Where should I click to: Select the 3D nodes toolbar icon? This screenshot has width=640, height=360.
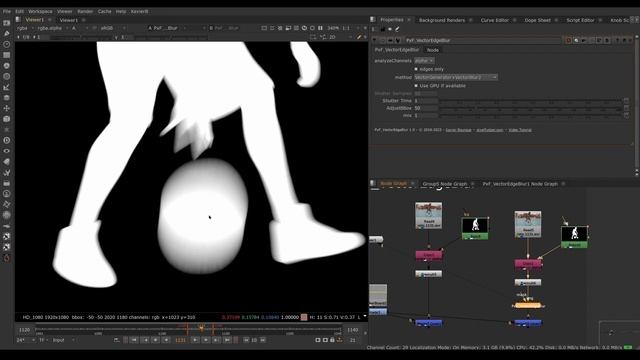click(x=7, y=119)
